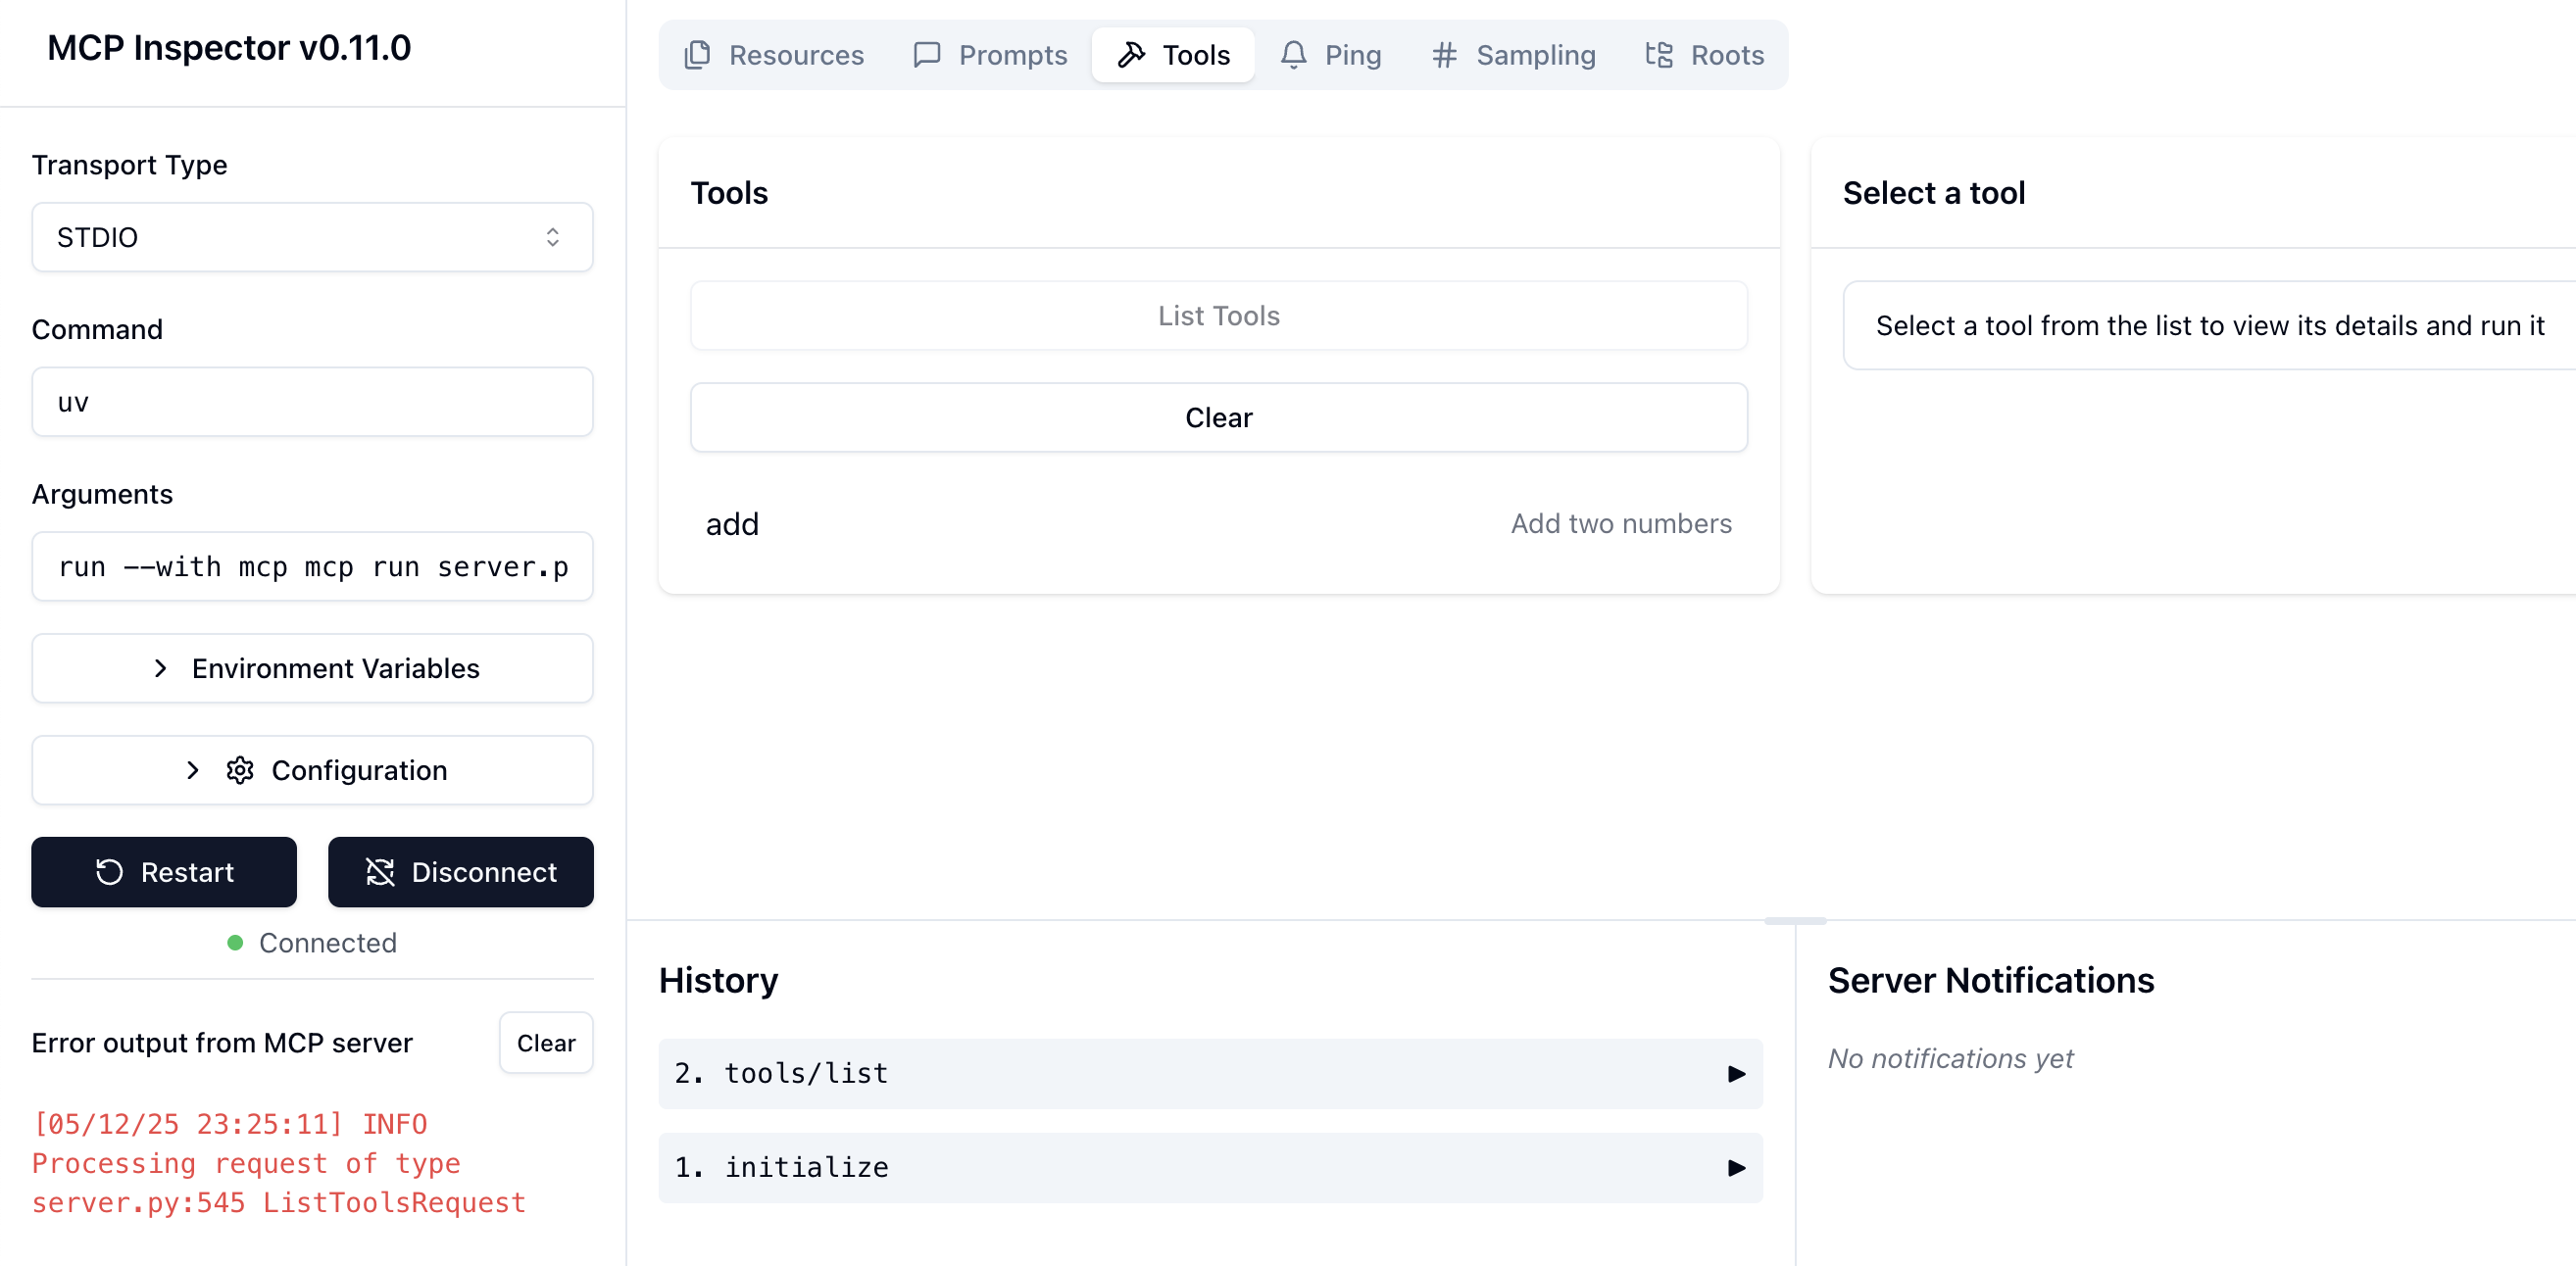Expand the initialize history entry arrow
Image resolution: width=2576 pixels, height=1266 pixels.
coord(1736,1168)
